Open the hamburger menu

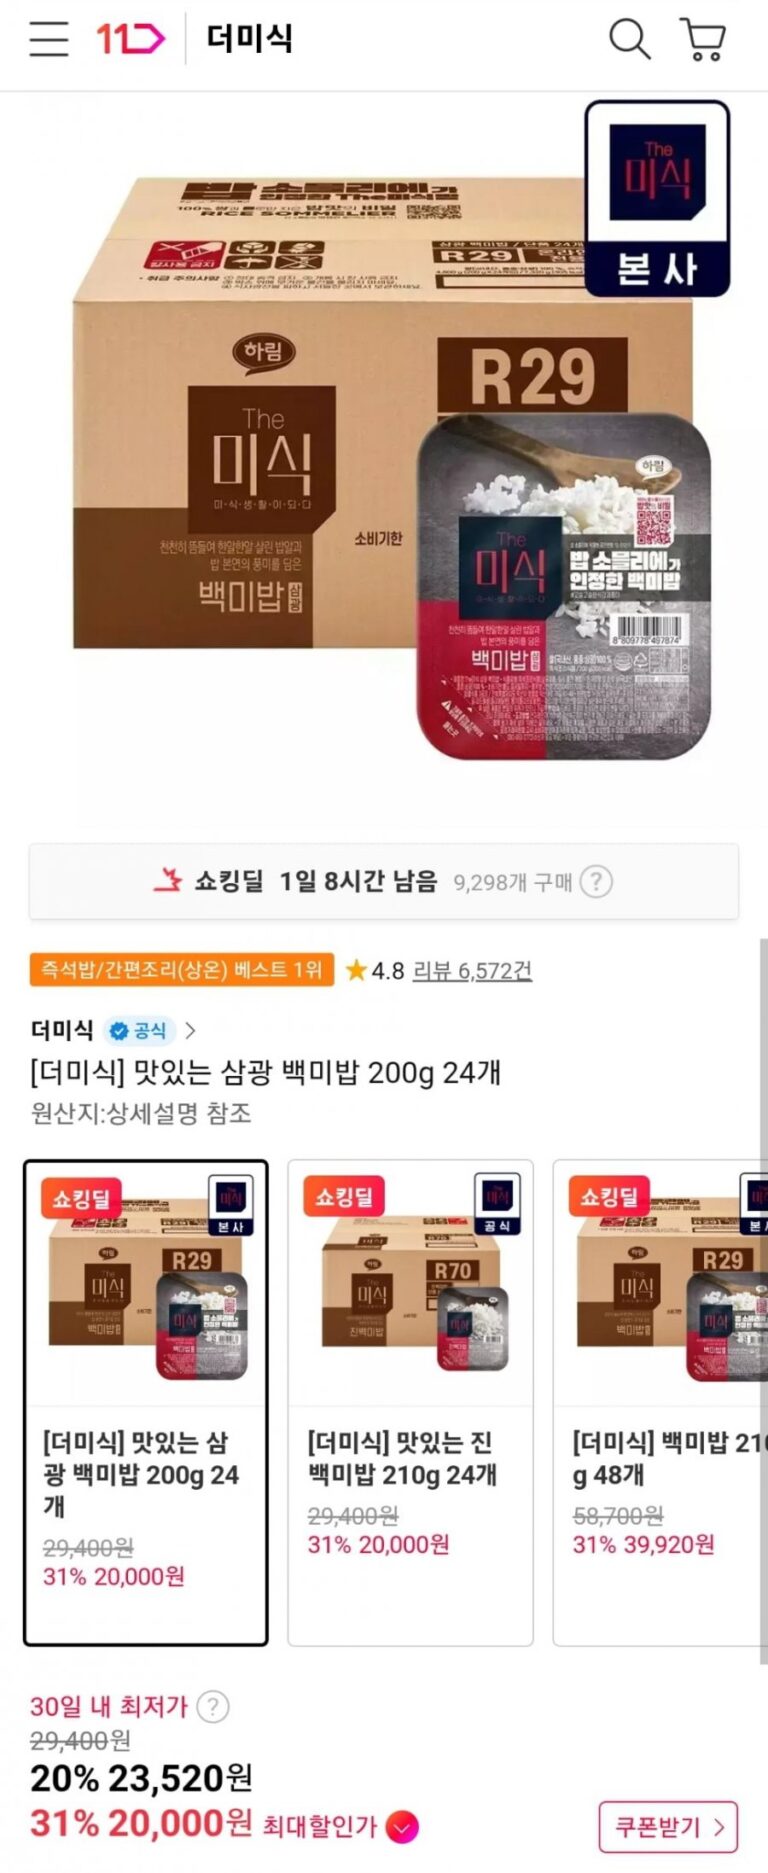pyautogui.click(x=49, y=39)
